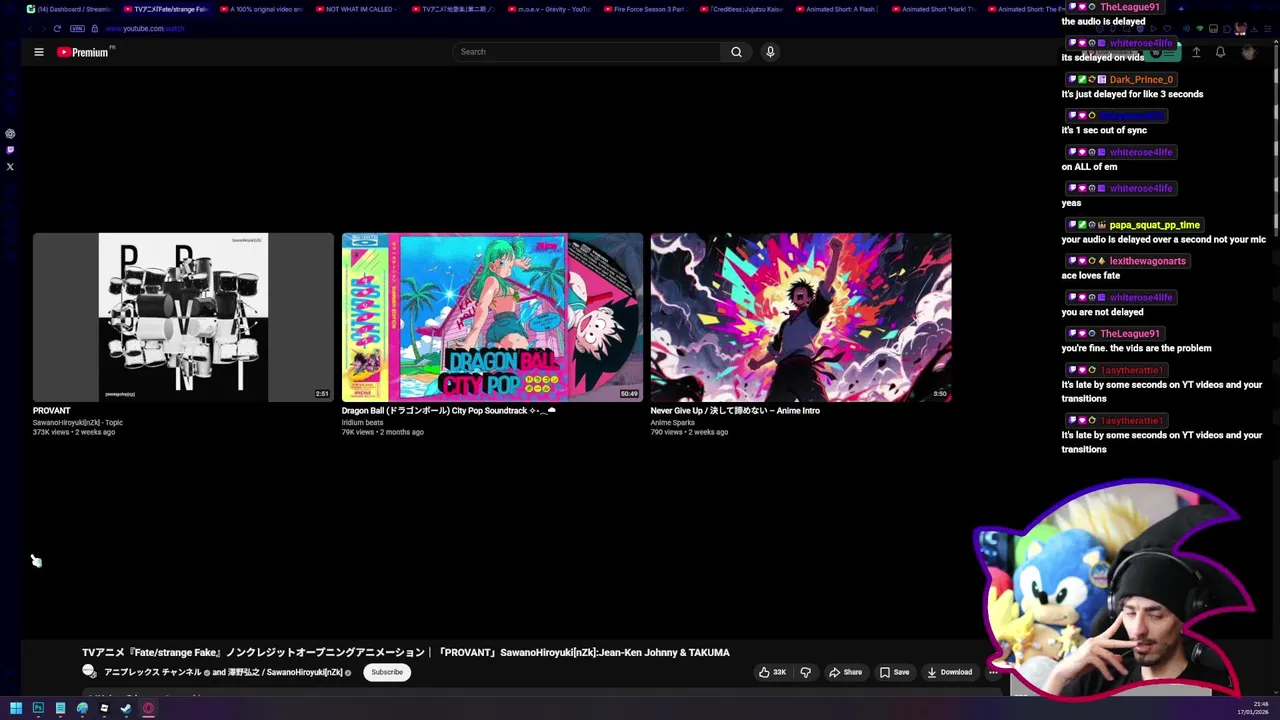Open the Opera GX icon in the taskbar

coord(148,708)
